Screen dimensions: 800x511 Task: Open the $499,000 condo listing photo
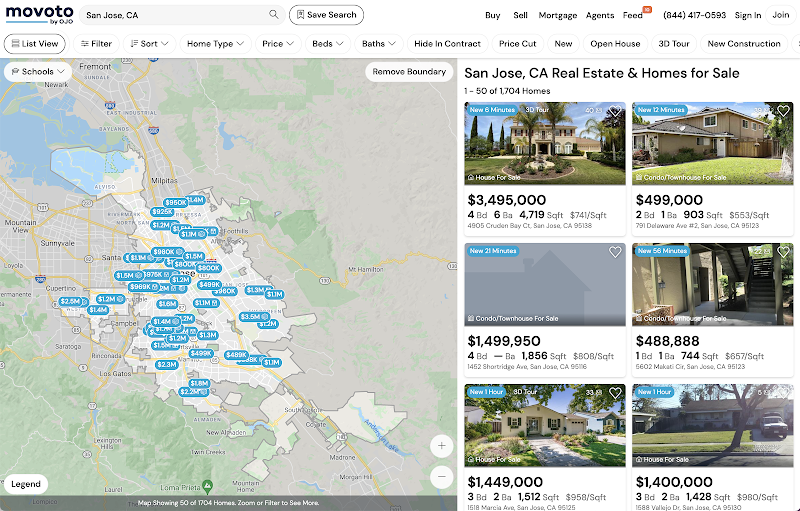[713, 143]
